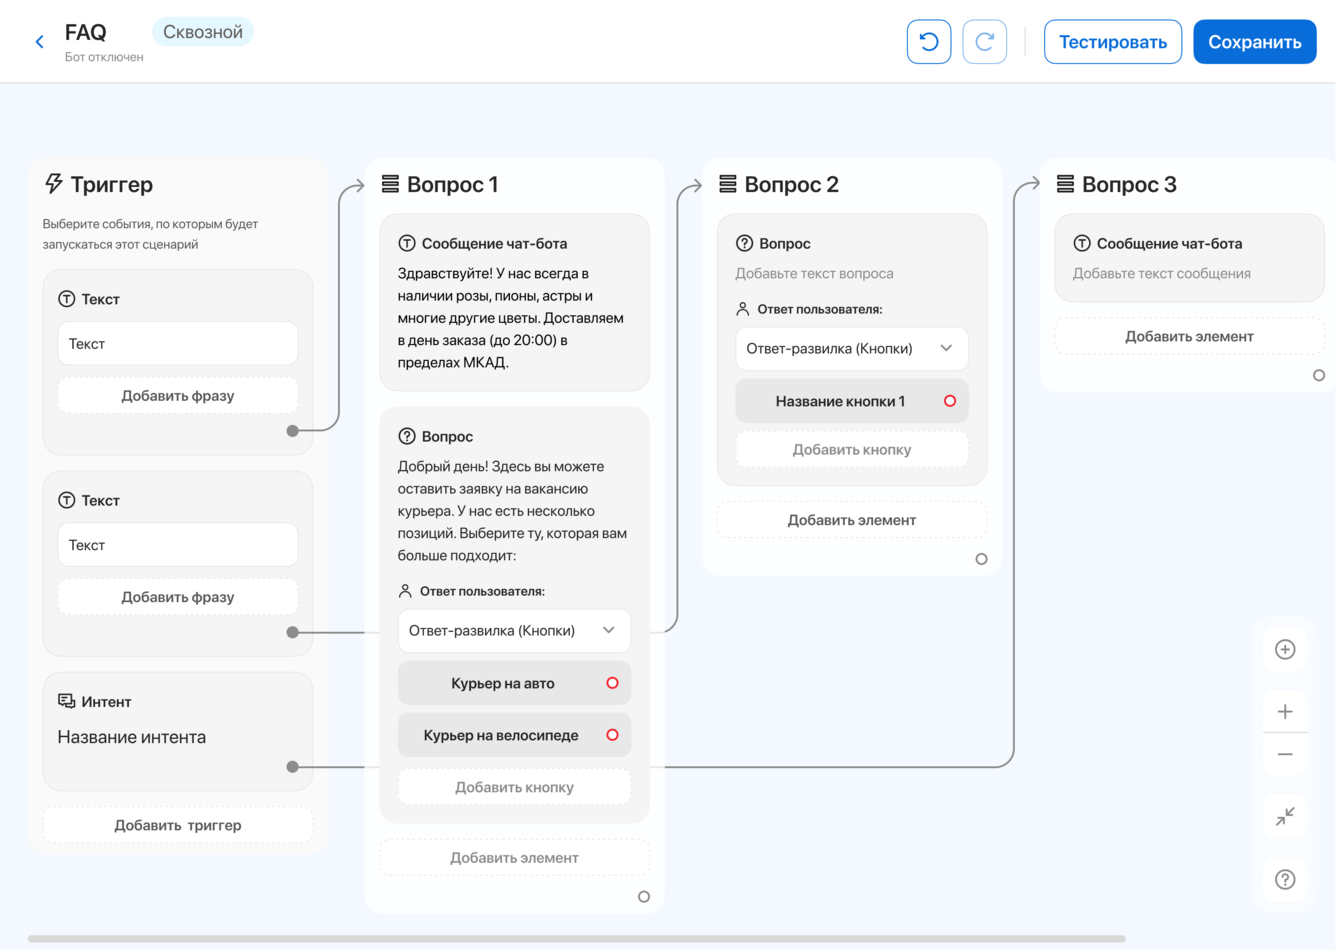Expand «Ответ-развилка (Кнопки)» dropdown in Вопрос 2
The height and width of the screenshot is (950, 1340).
click(852, 349)
